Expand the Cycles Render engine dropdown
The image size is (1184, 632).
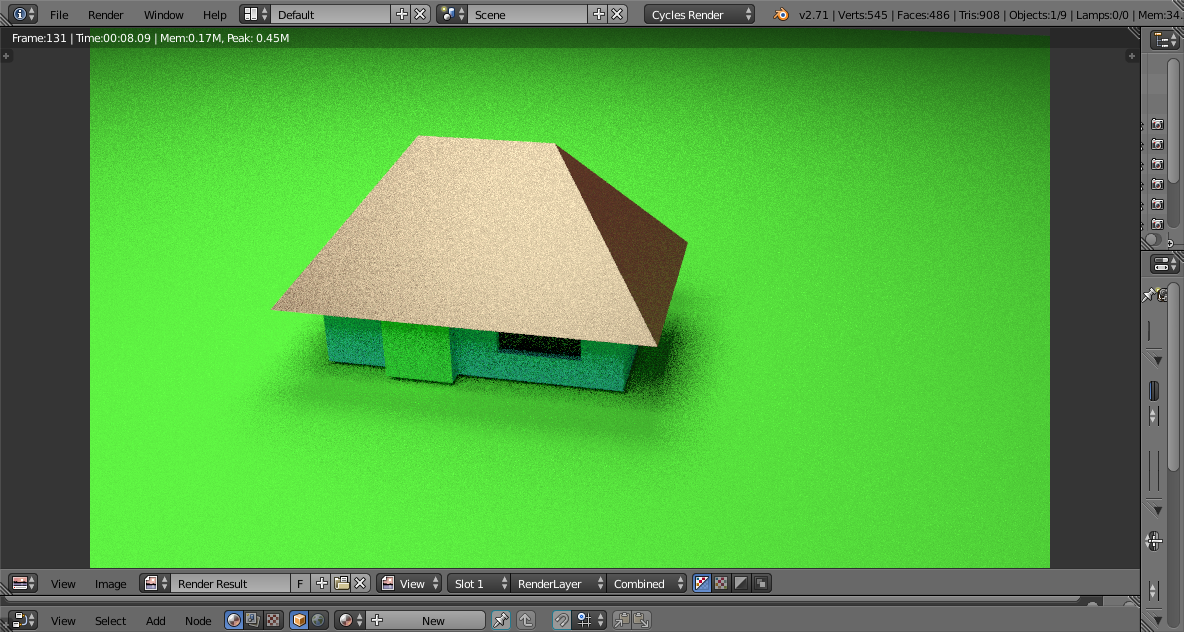[x=700, y=15]
